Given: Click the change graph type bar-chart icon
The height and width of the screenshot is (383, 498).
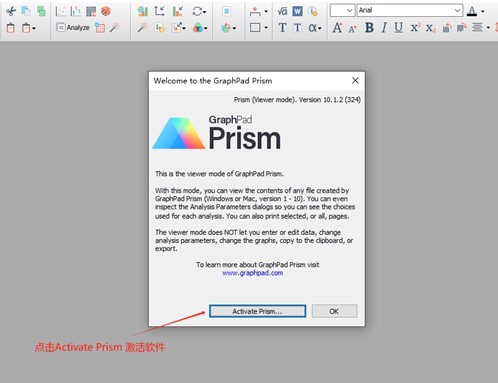Looking at the screenshot, I should coord(143,11).
